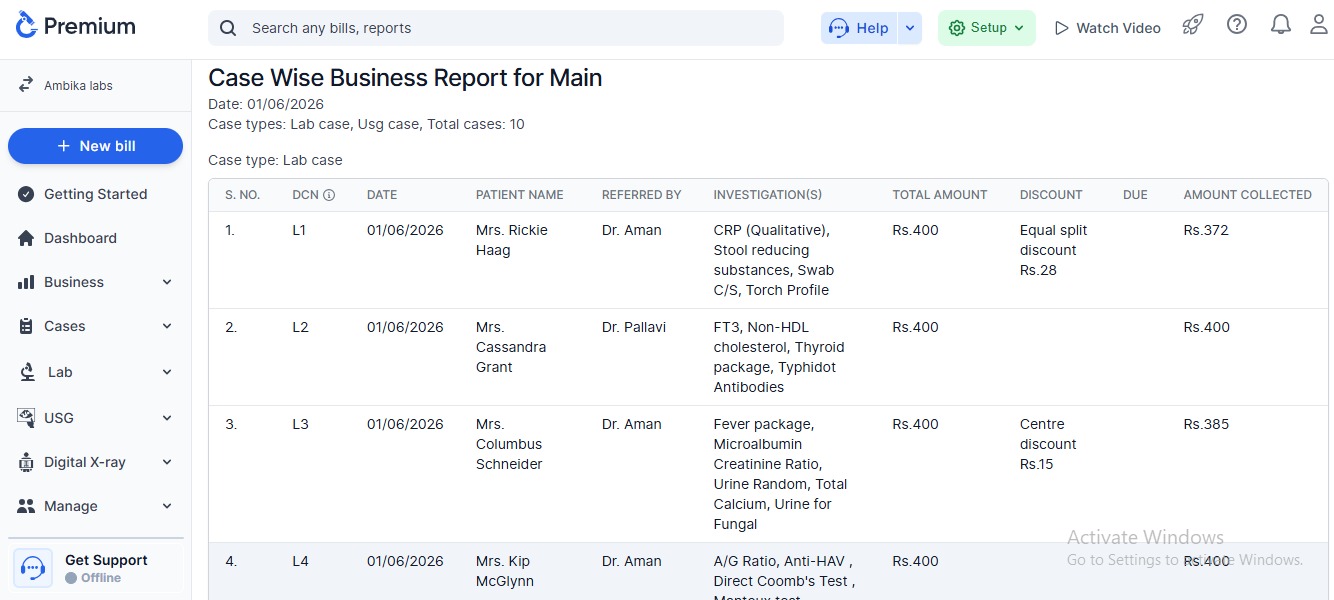Expand the Digital X-ray menu chevron
The image size is (1334, 600).
pos(167,462)
